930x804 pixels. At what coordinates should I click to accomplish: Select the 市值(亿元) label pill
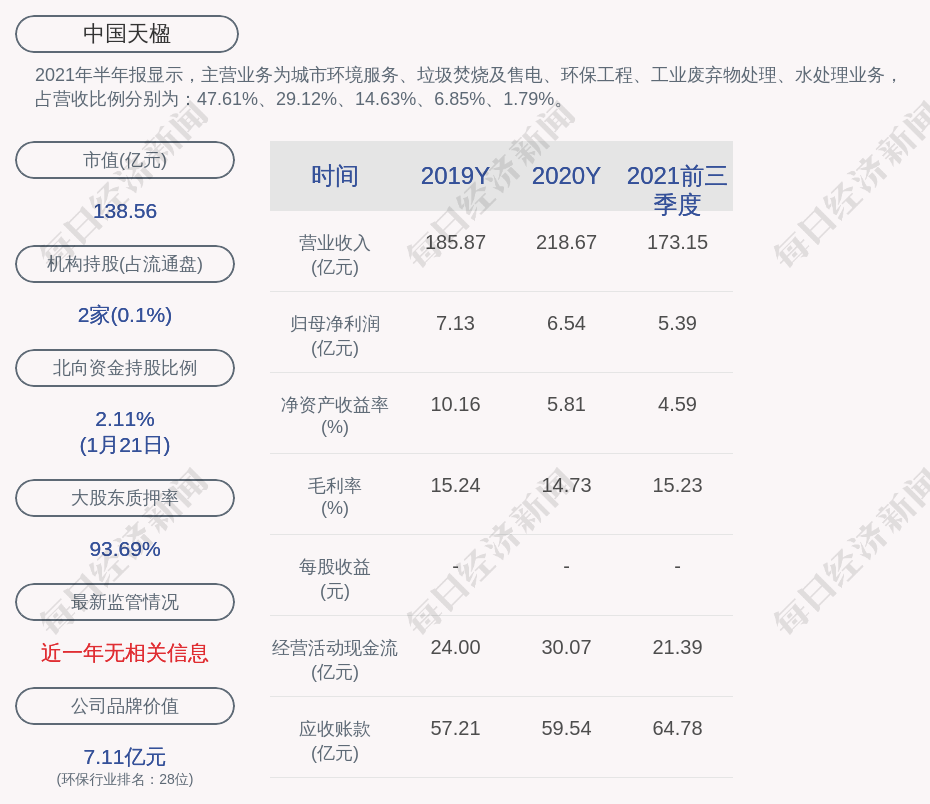125,160
